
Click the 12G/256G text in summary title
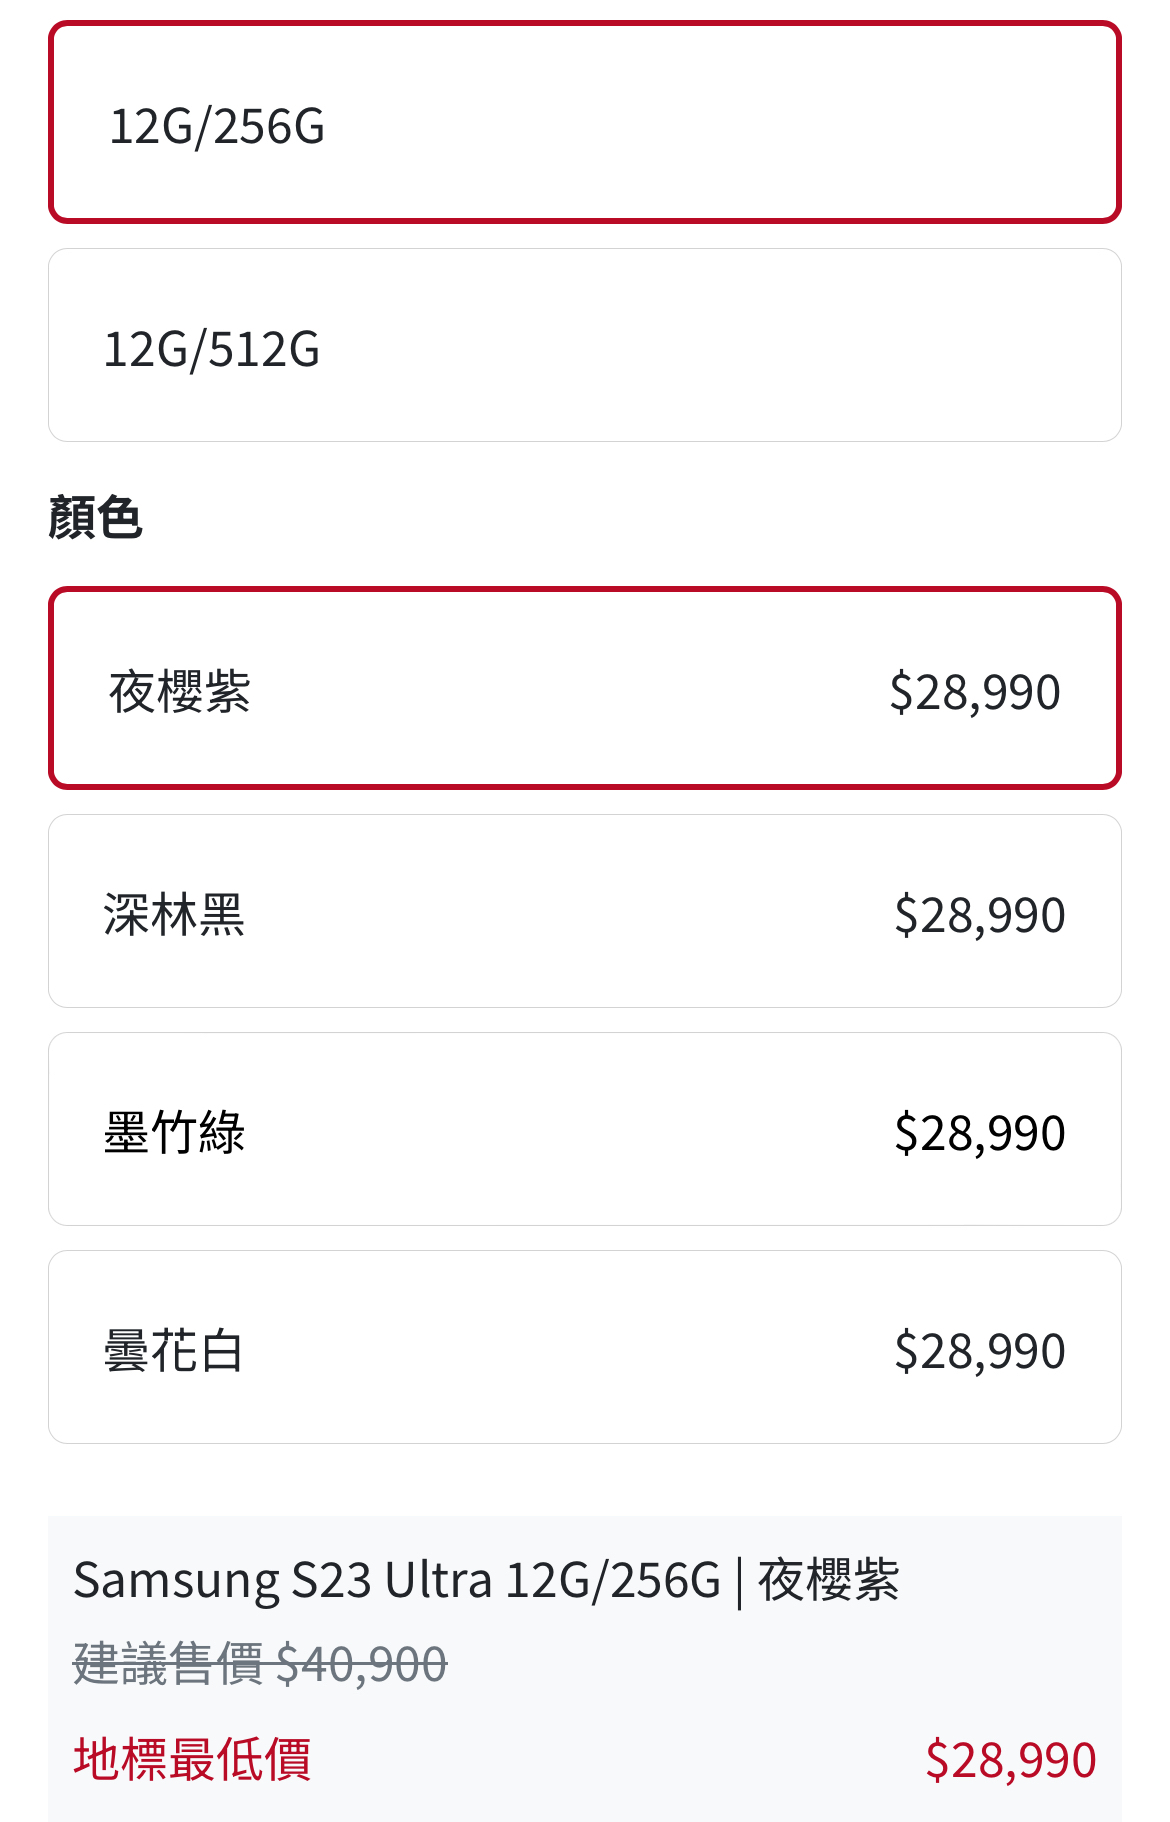612,1581
